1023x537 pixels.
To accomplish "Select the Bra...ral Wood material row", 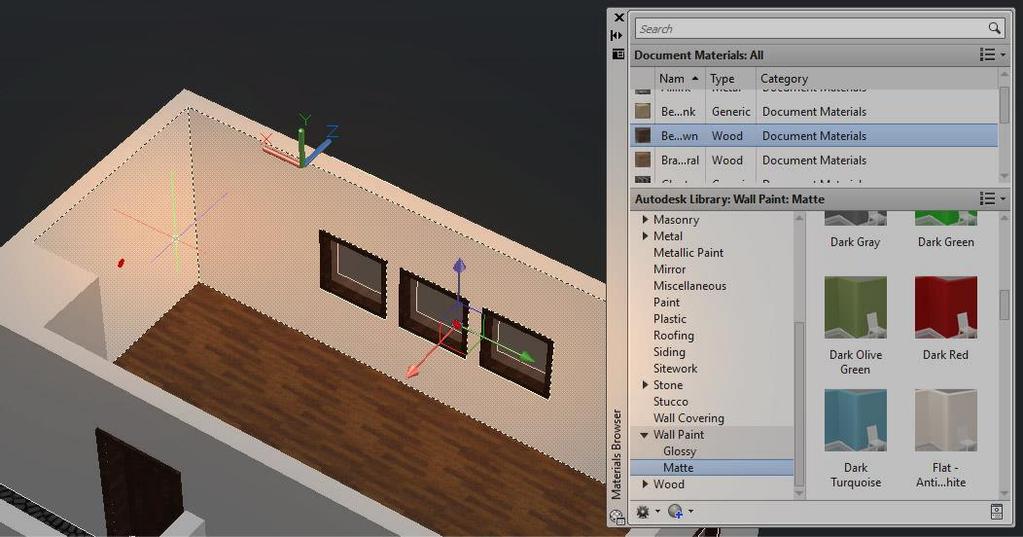I will coord(814,160).
